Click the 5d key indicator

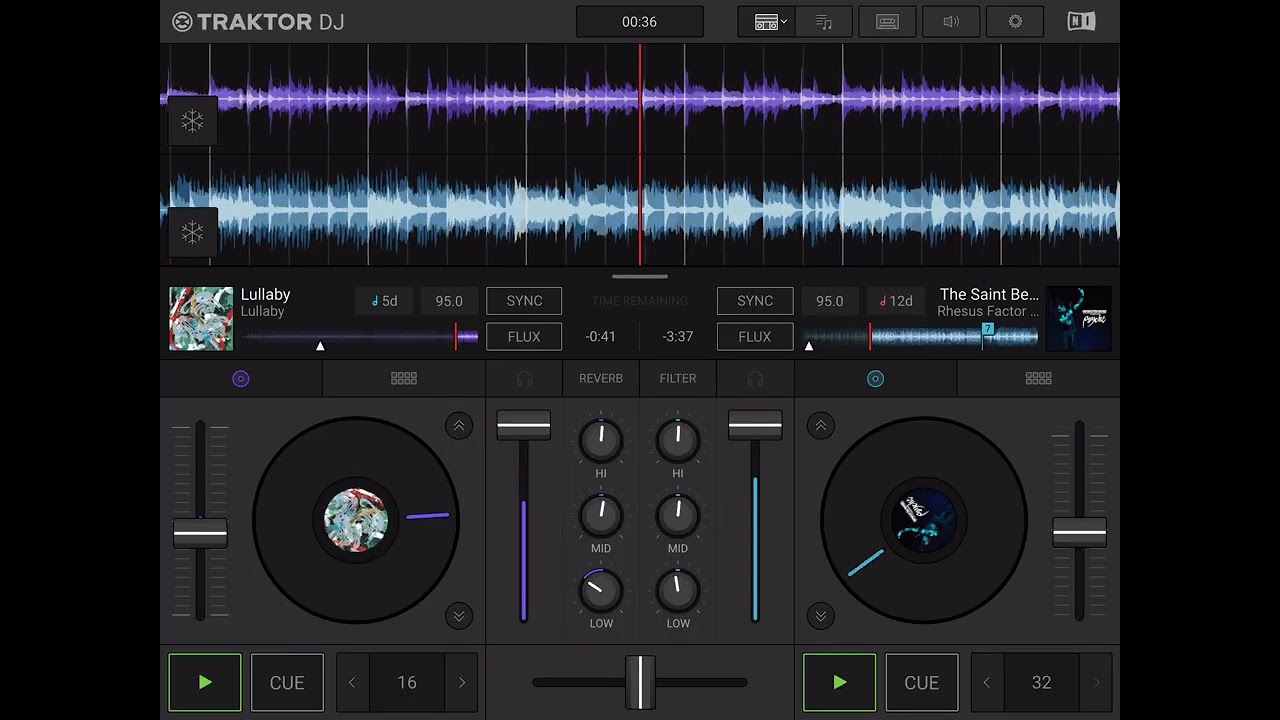tap(384, 301)
